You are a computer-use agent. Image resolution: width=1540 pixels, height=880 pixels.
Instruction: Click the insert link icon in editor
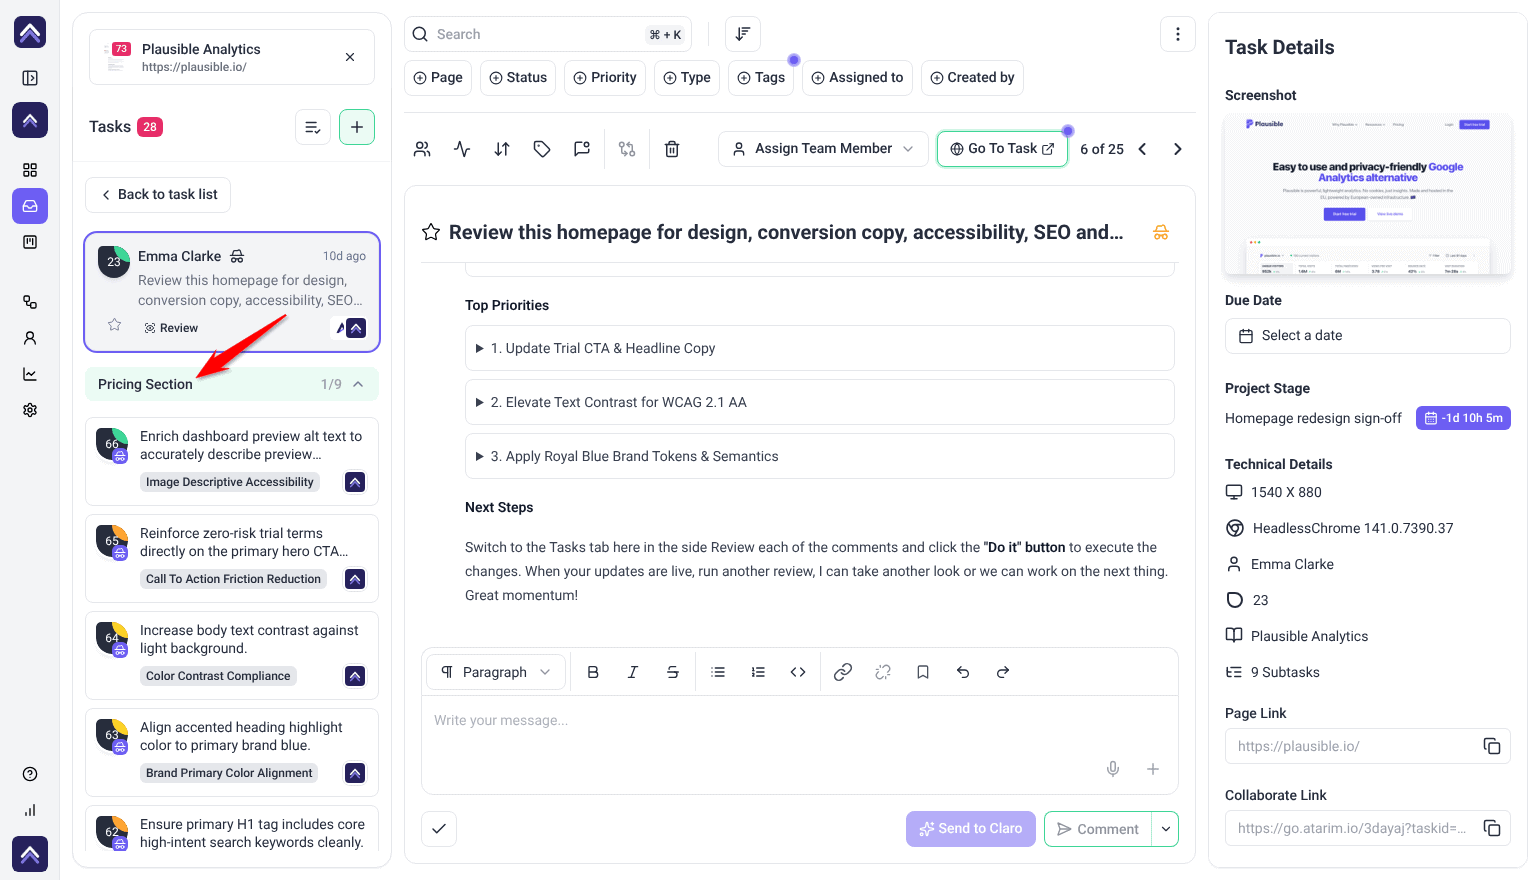[843, 672]
